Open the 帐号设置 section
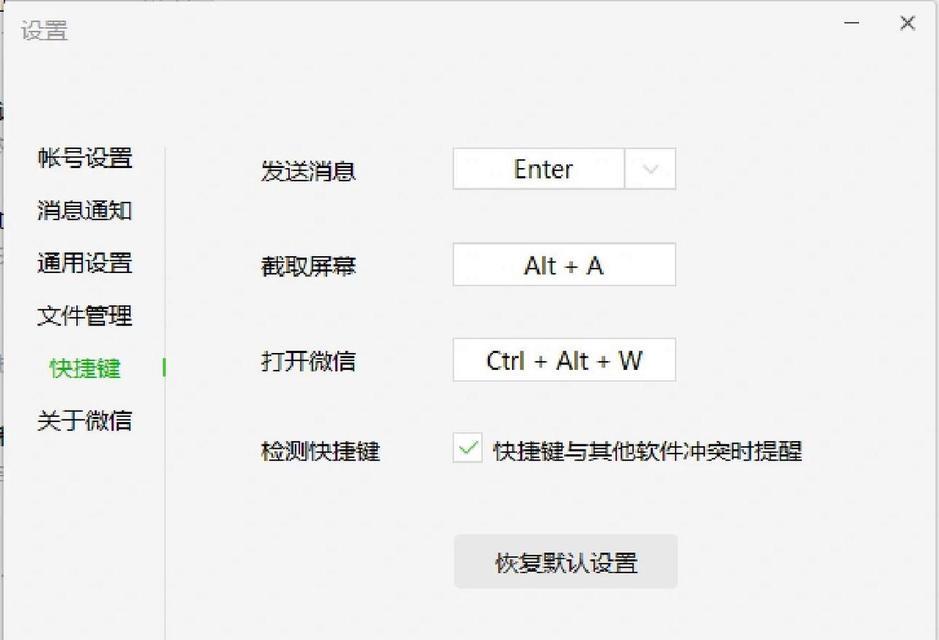 click(85, 158)
